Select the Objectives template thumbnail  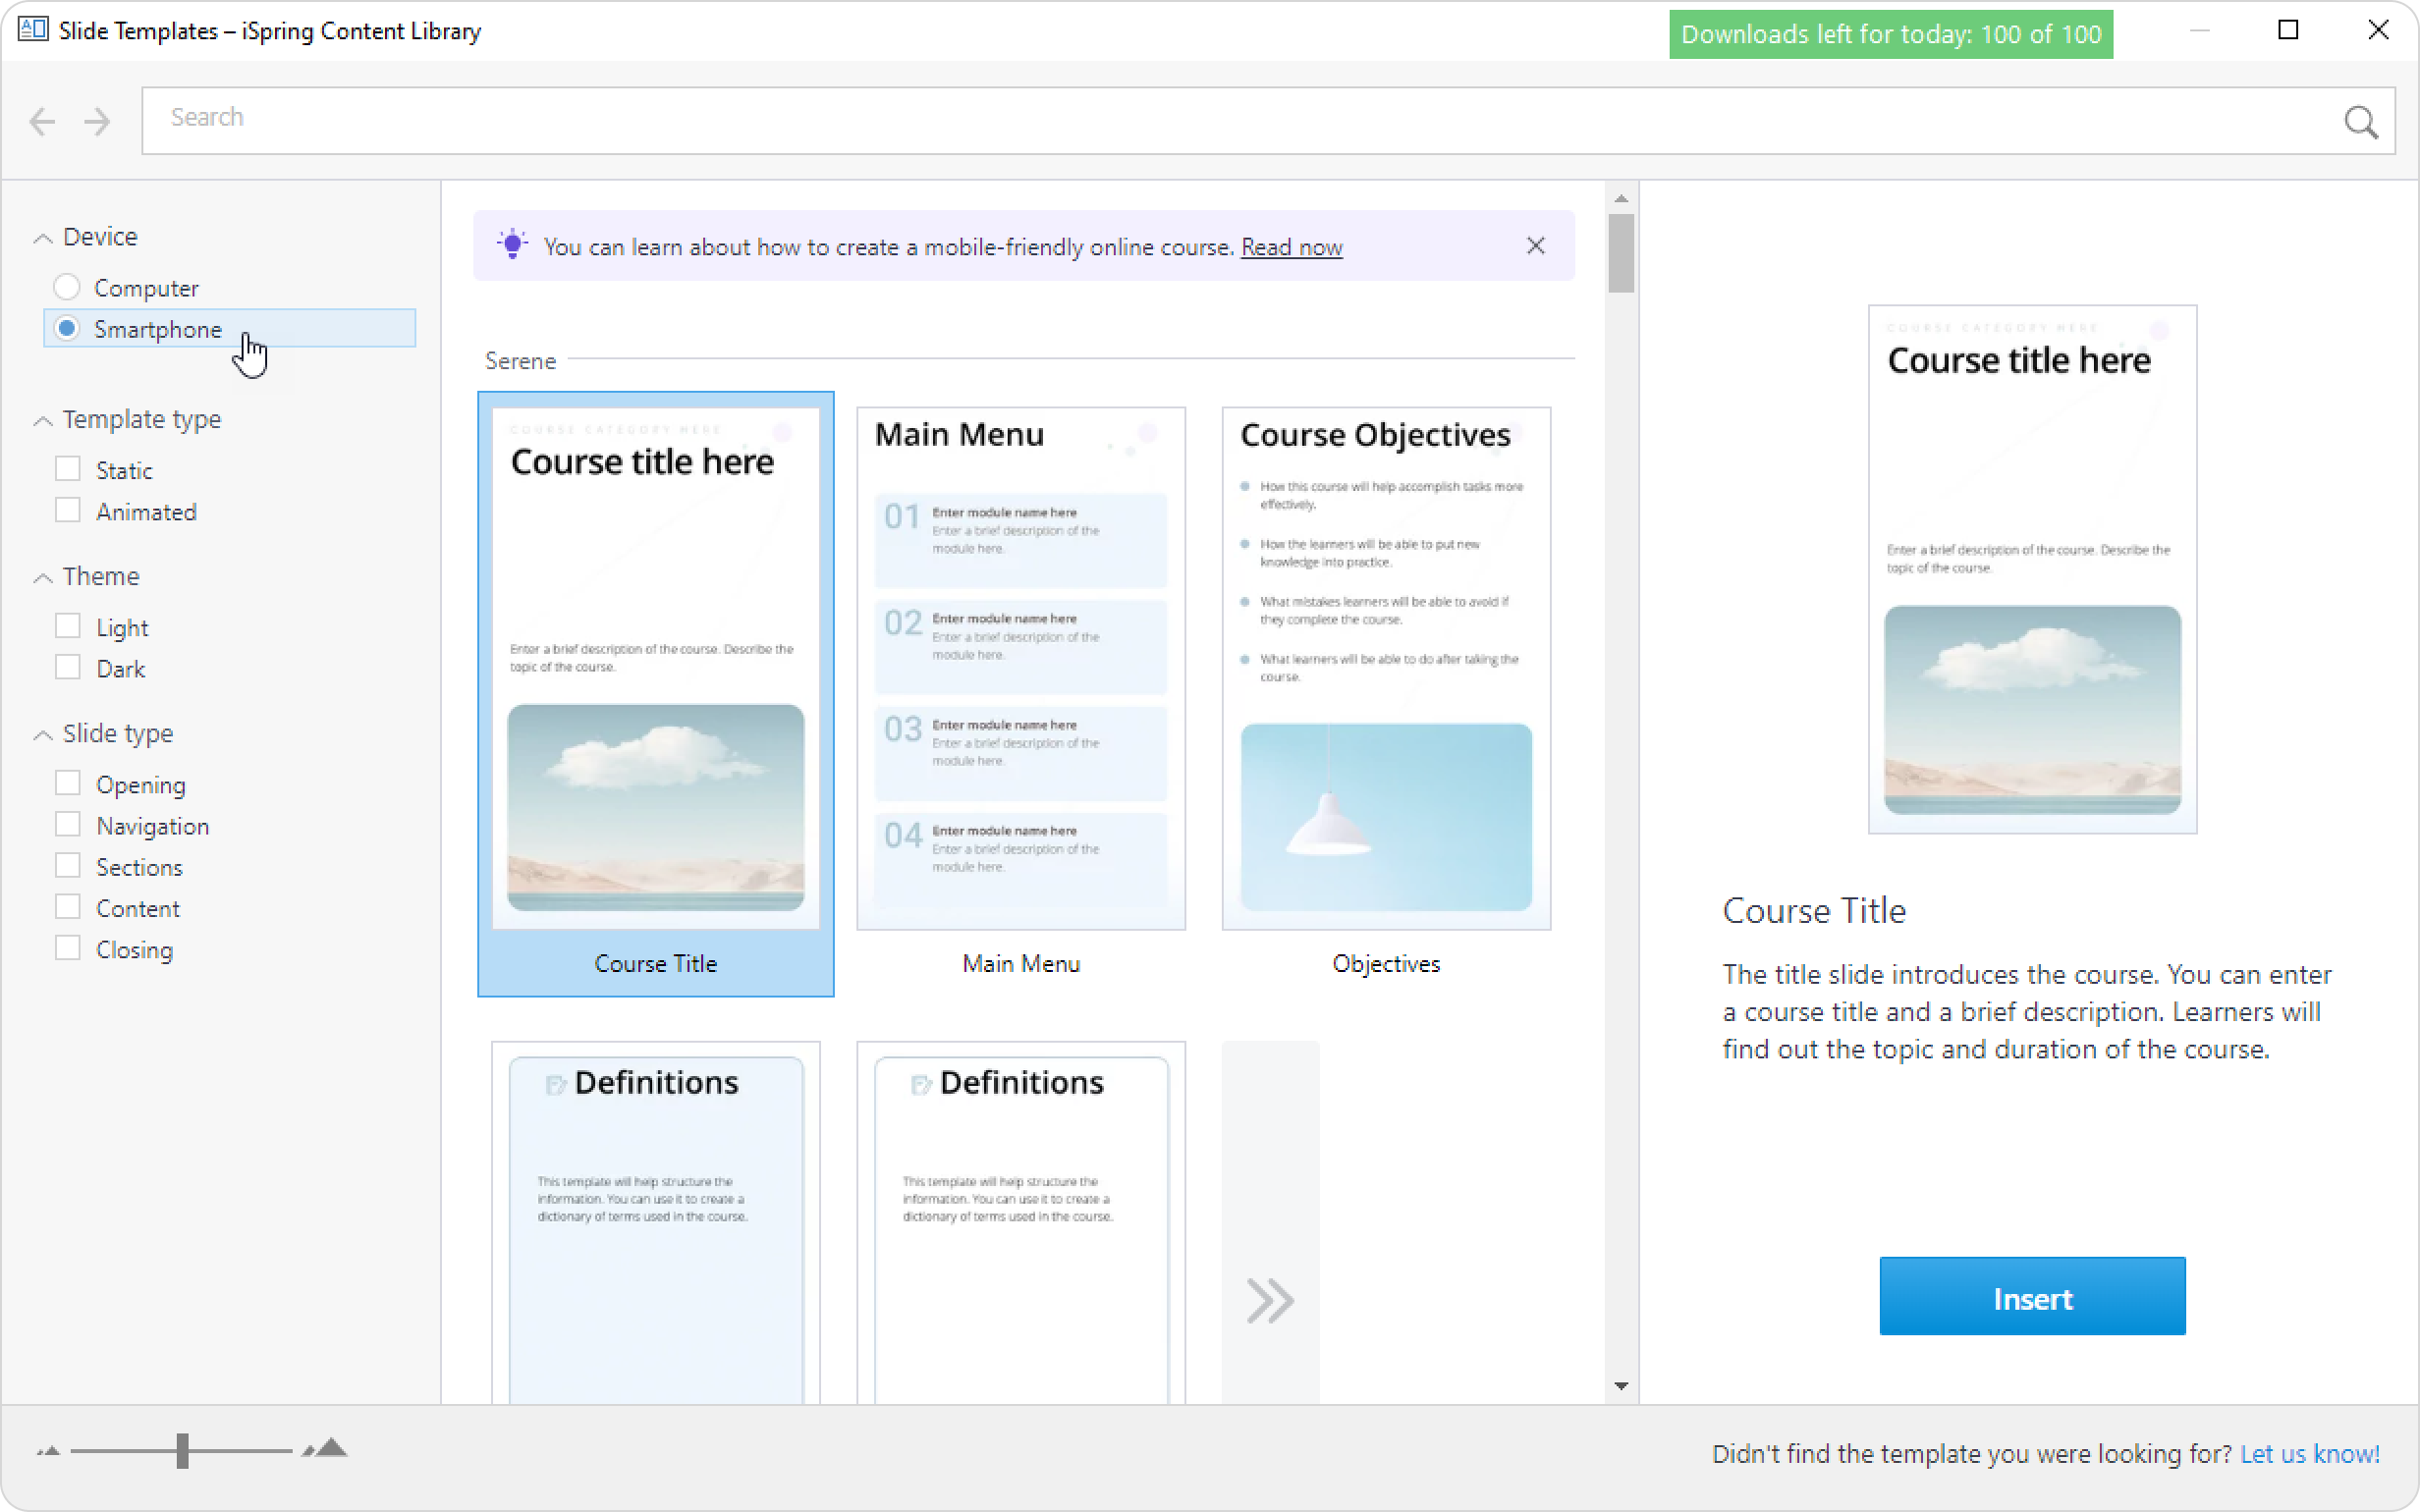pos(1386,668)
